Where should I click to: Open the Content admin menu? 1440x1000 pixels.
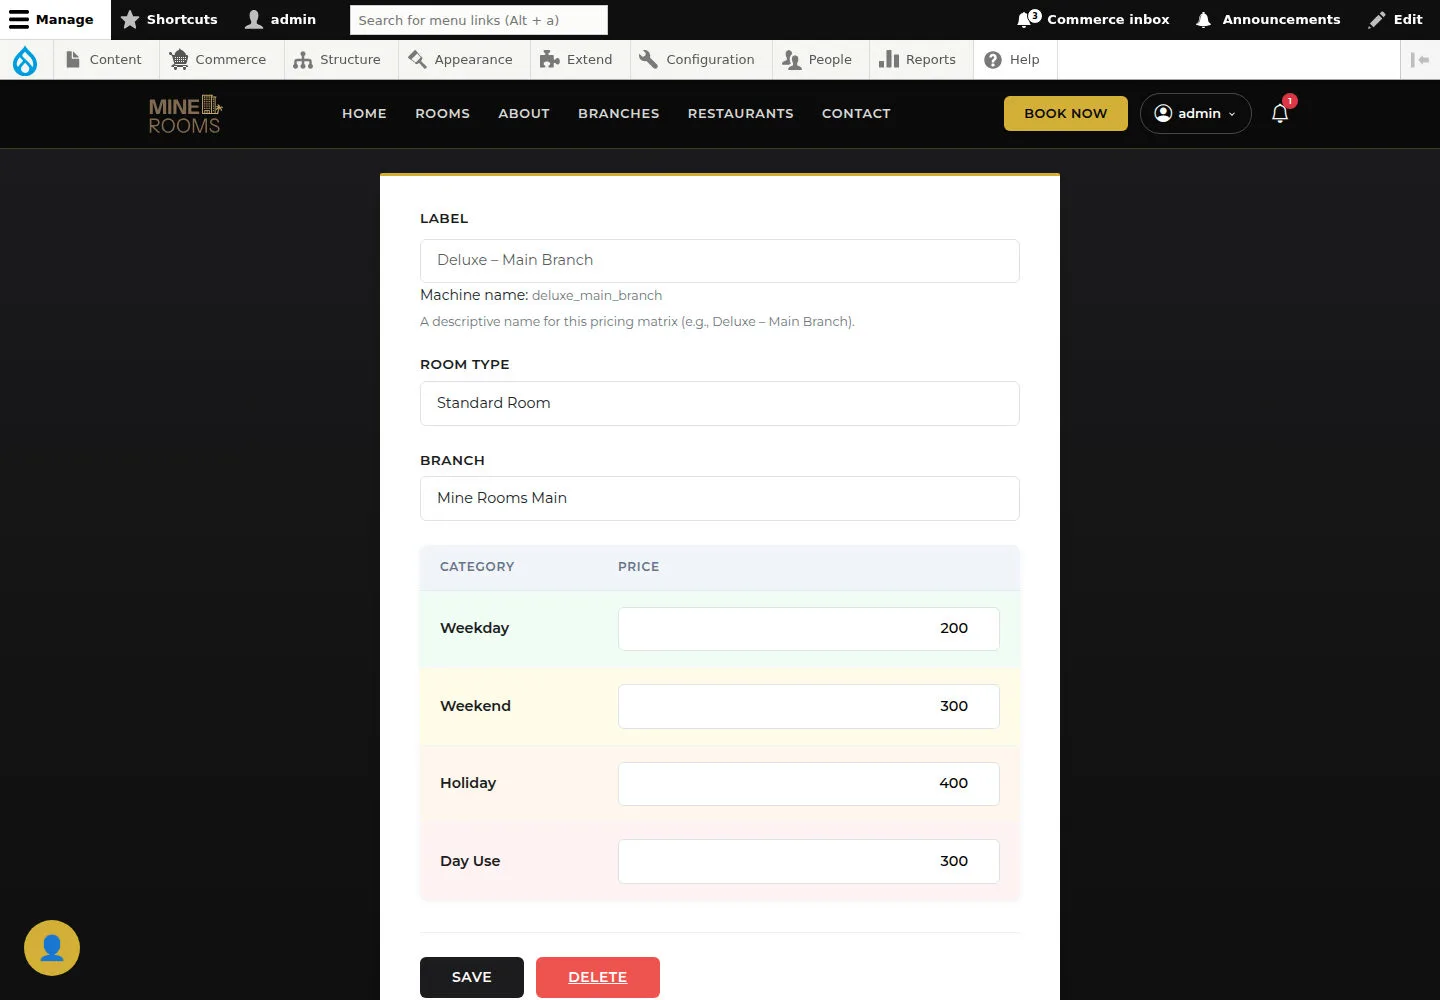click(x=104, y=60)
